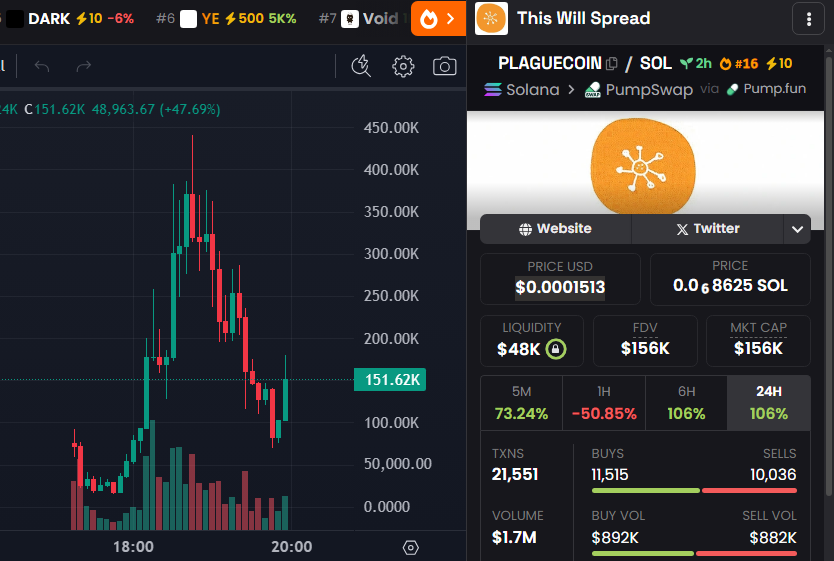834x561 pixels.
Task: Click the 151.62K current price label
Action: coord(390,380)
